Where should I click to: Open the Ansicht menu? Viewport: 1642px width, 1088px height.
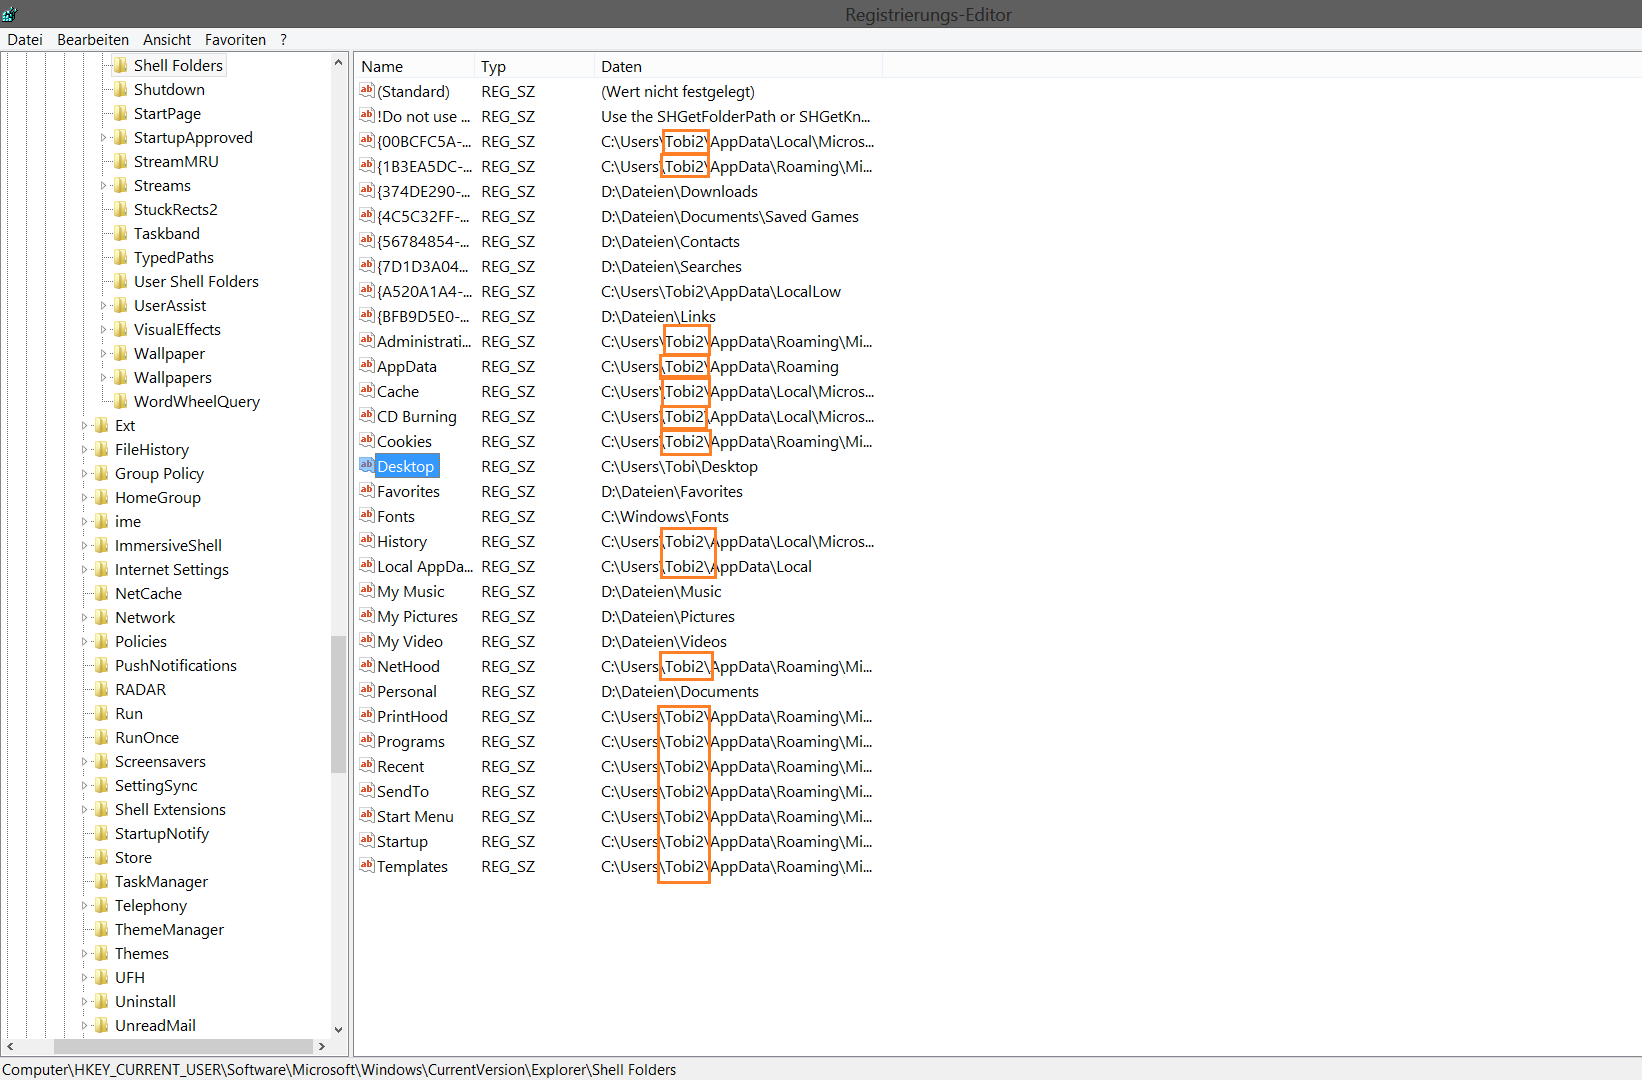[x=167, y=39]
